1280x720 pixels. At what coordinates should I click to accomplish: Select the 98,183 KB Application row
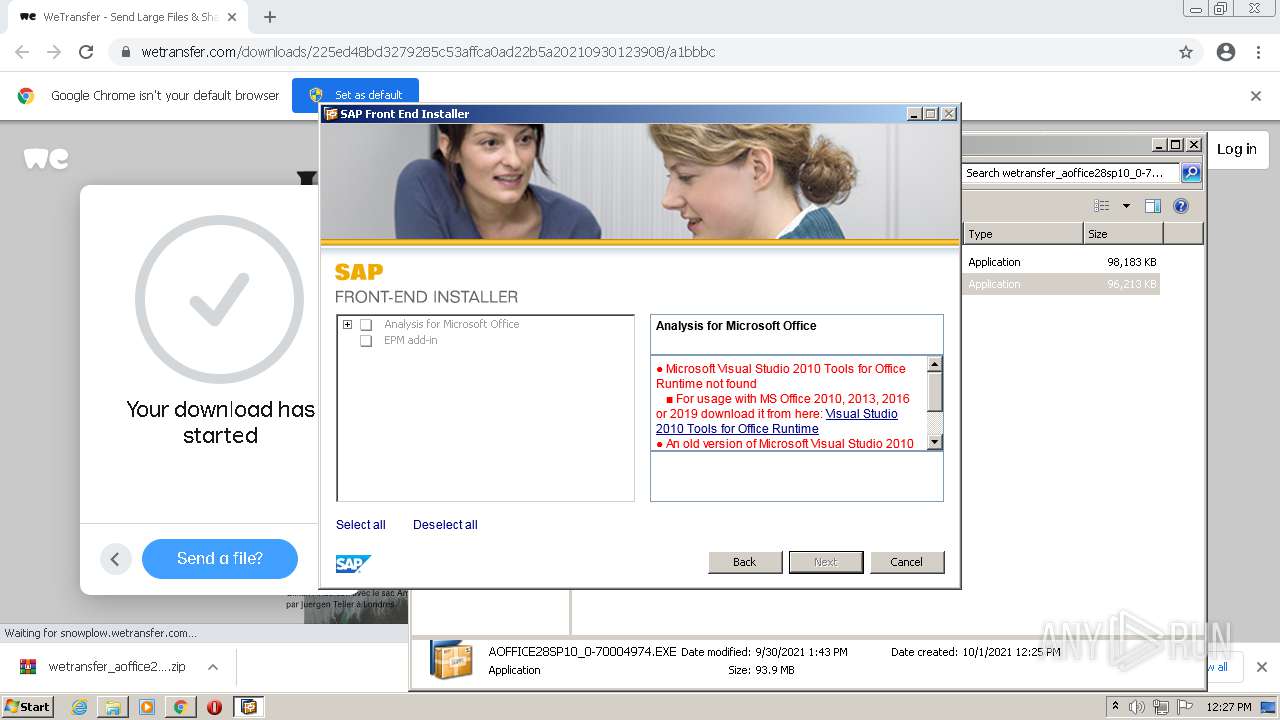pos(1062,262)
